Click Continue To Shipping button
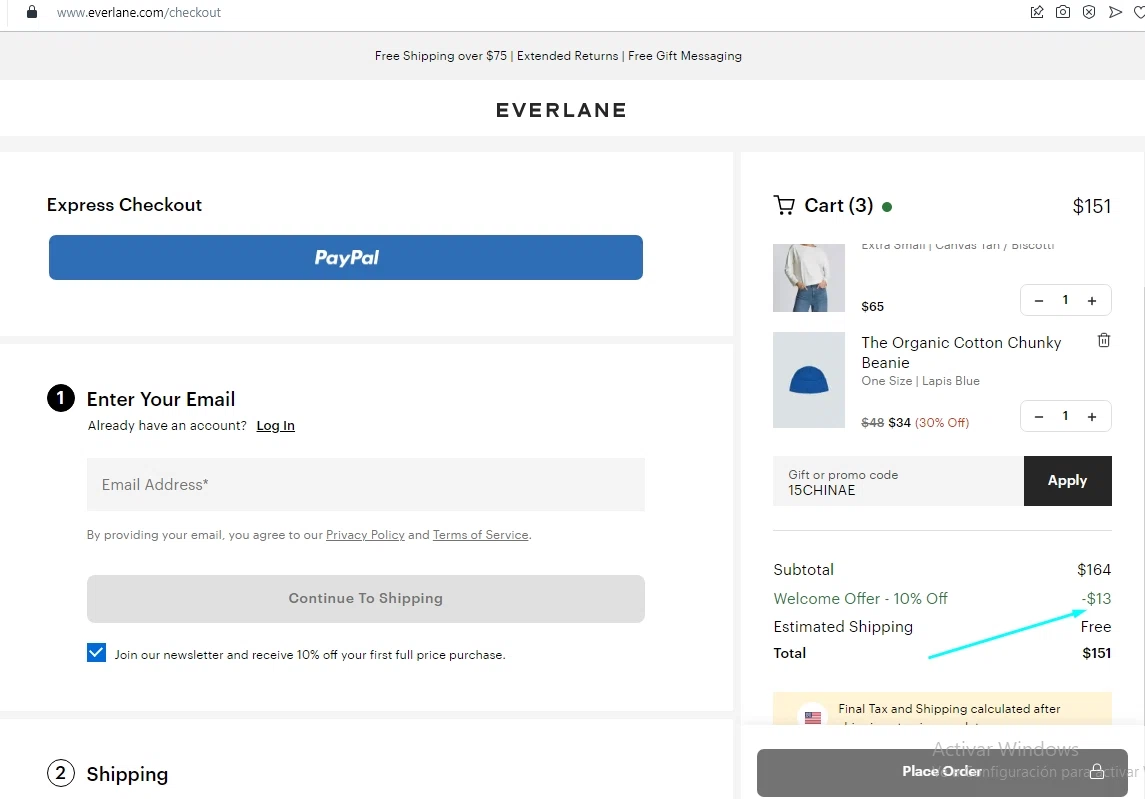The height and width of the screenshot is (799, 1145). [366, 599]
